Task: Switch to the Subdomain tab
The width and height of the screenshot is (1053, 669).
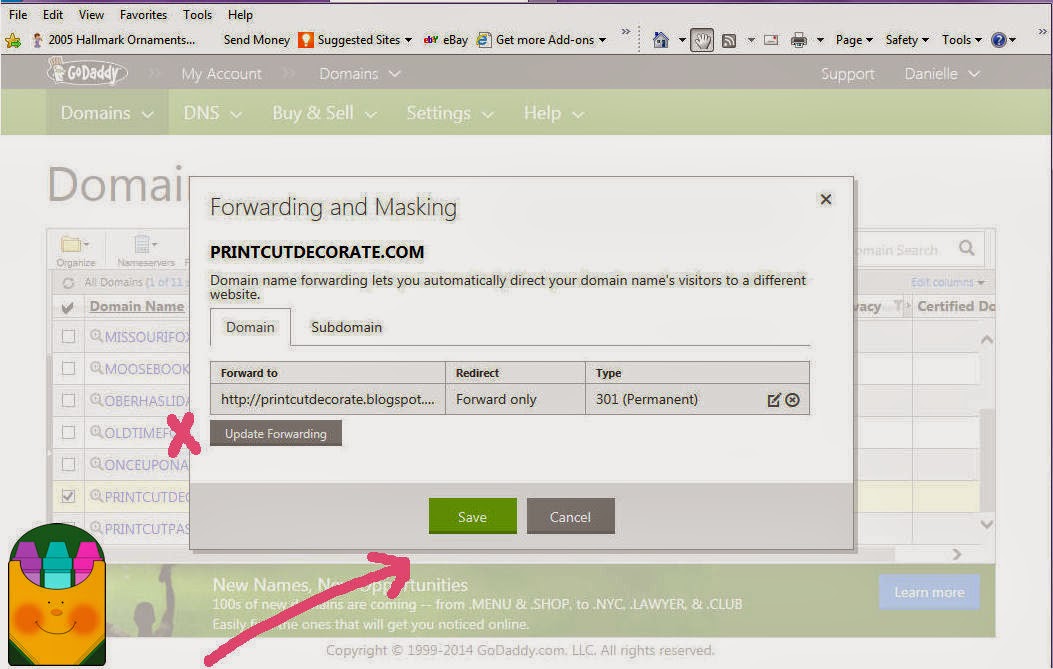Action: (347, 327)
